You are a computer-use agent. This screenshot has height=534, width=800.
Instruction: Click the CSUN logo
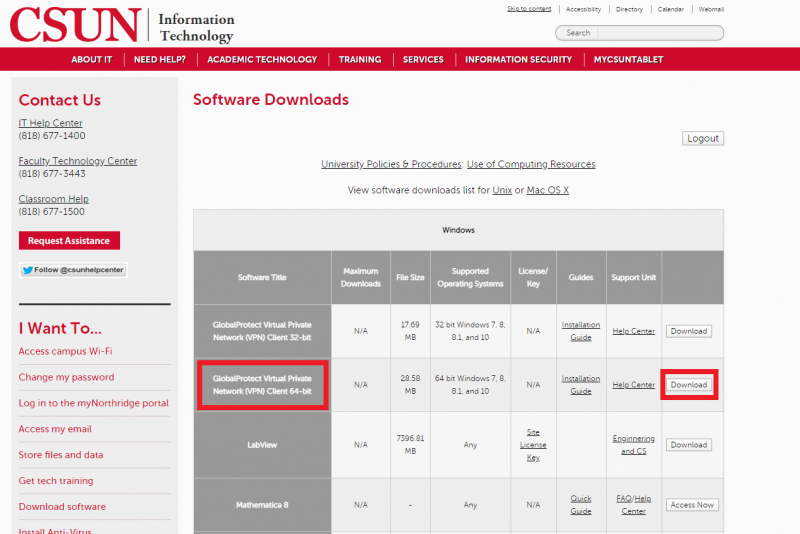click(x=74, y=24)
